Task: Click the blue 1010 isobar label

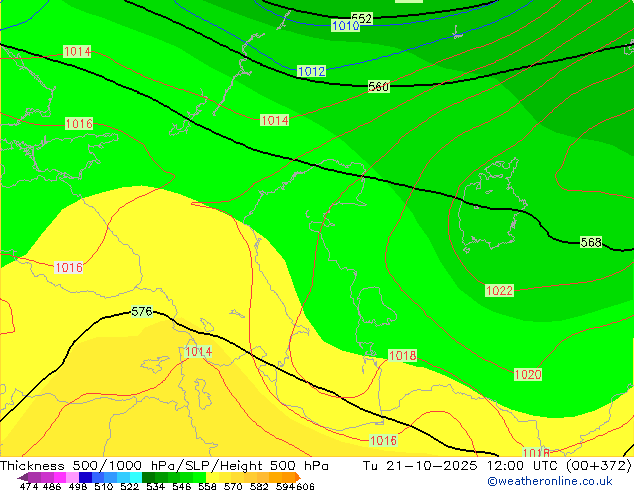Action: tap(345, 26)
